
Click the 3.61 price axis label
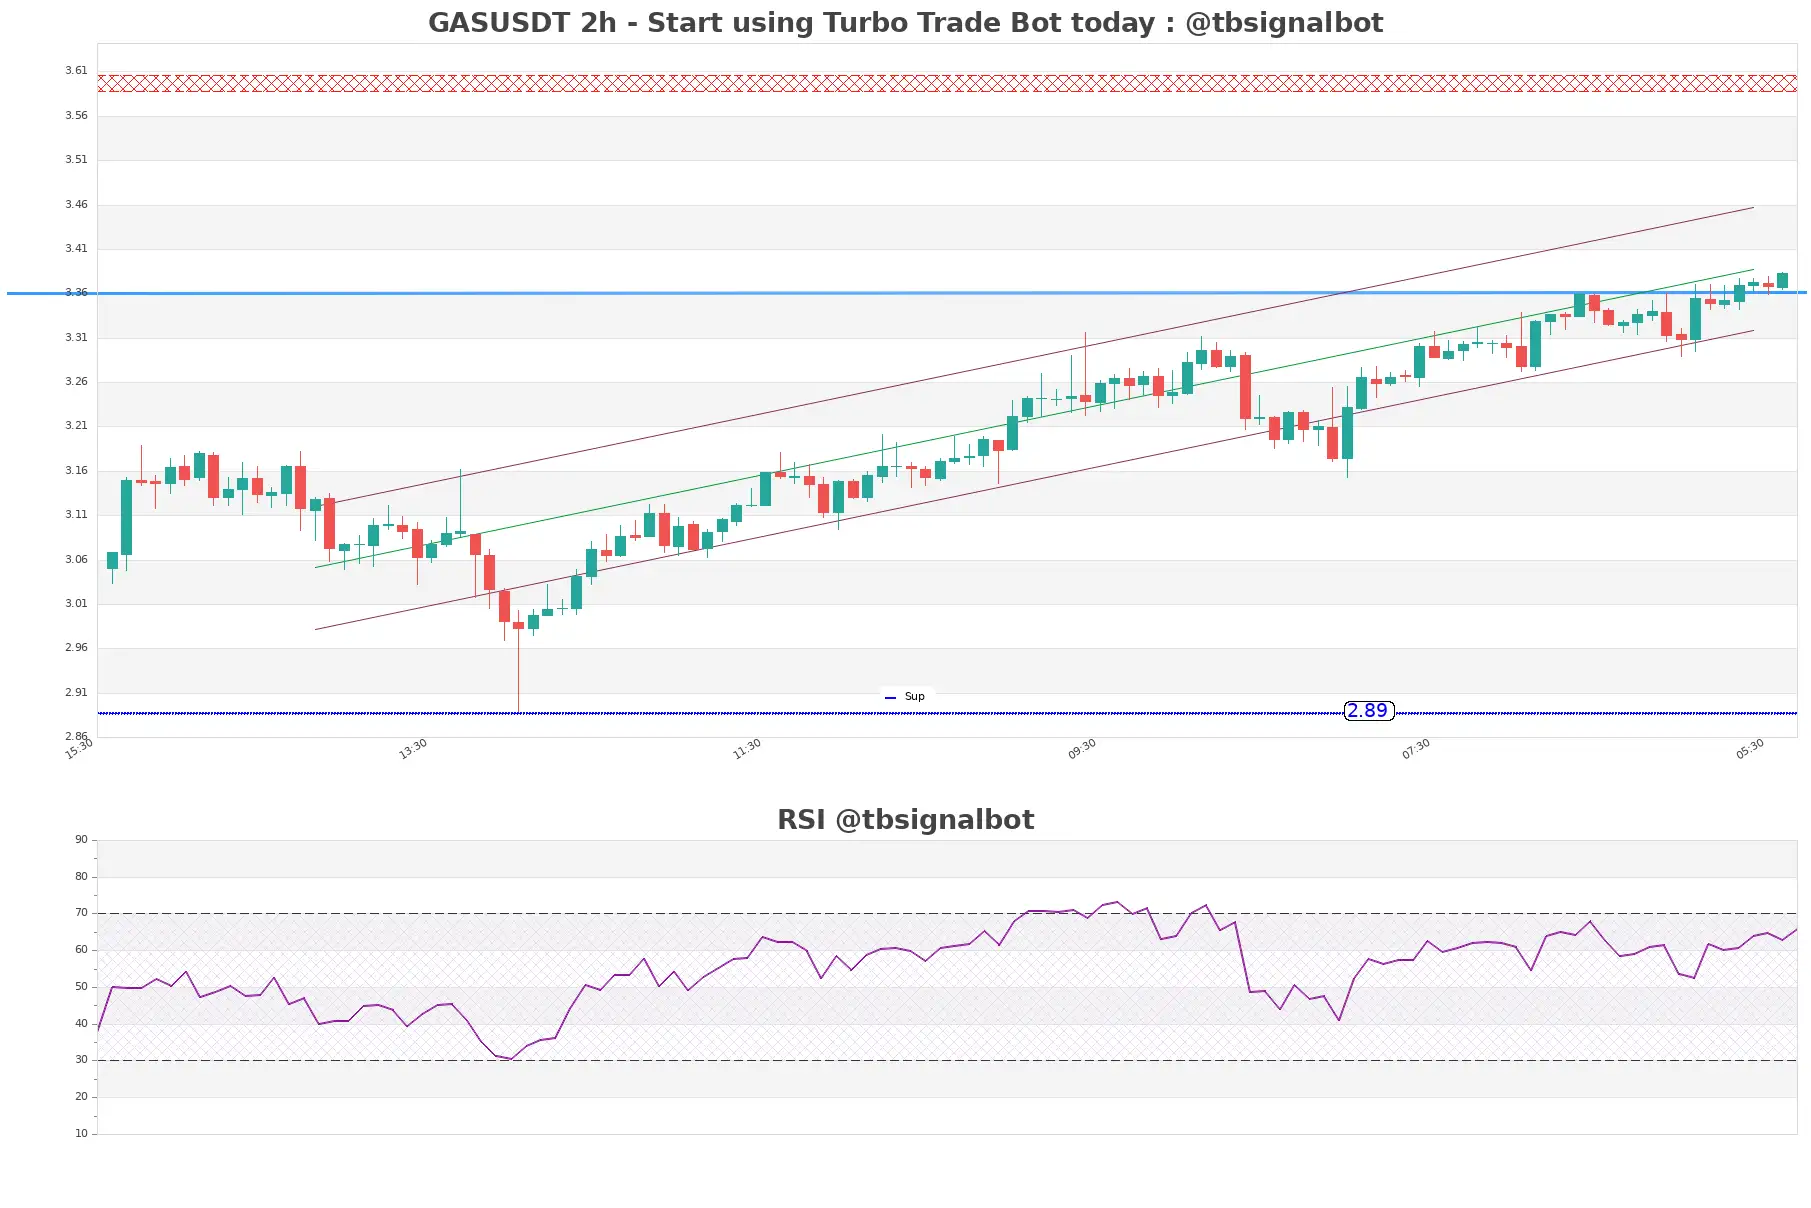pyautogui.click(x=76, y=71)
